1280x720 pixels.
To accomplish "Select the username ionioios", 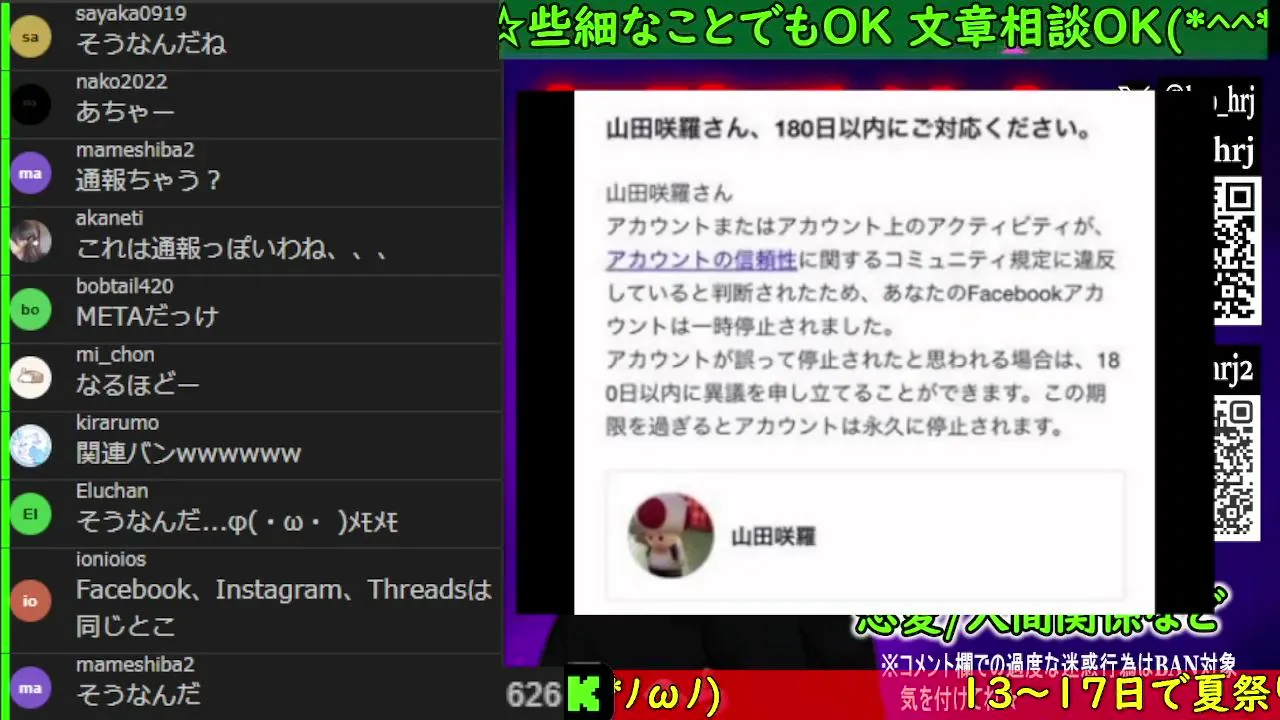I will (x=111, y=559).
